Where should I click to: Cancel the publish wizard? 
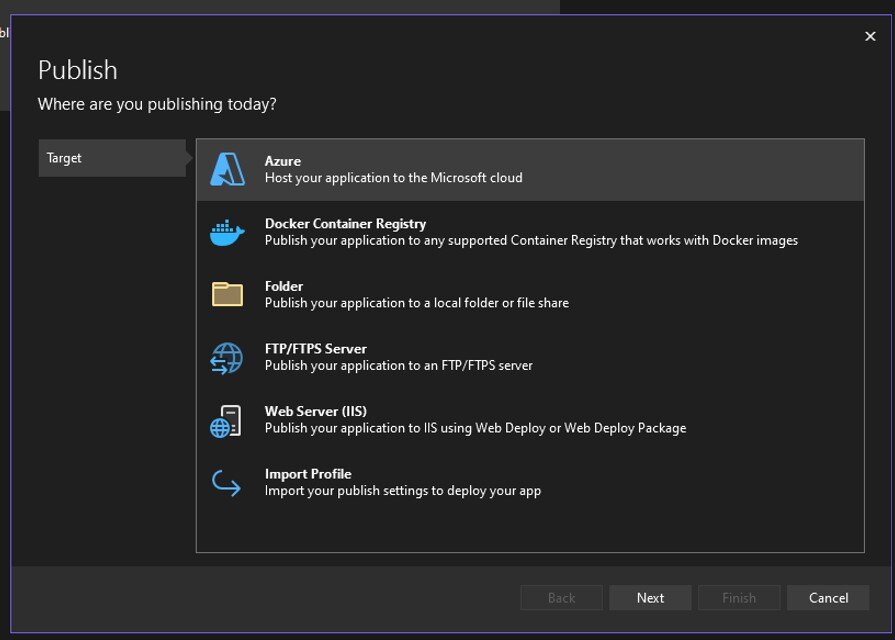pos(828,597)
